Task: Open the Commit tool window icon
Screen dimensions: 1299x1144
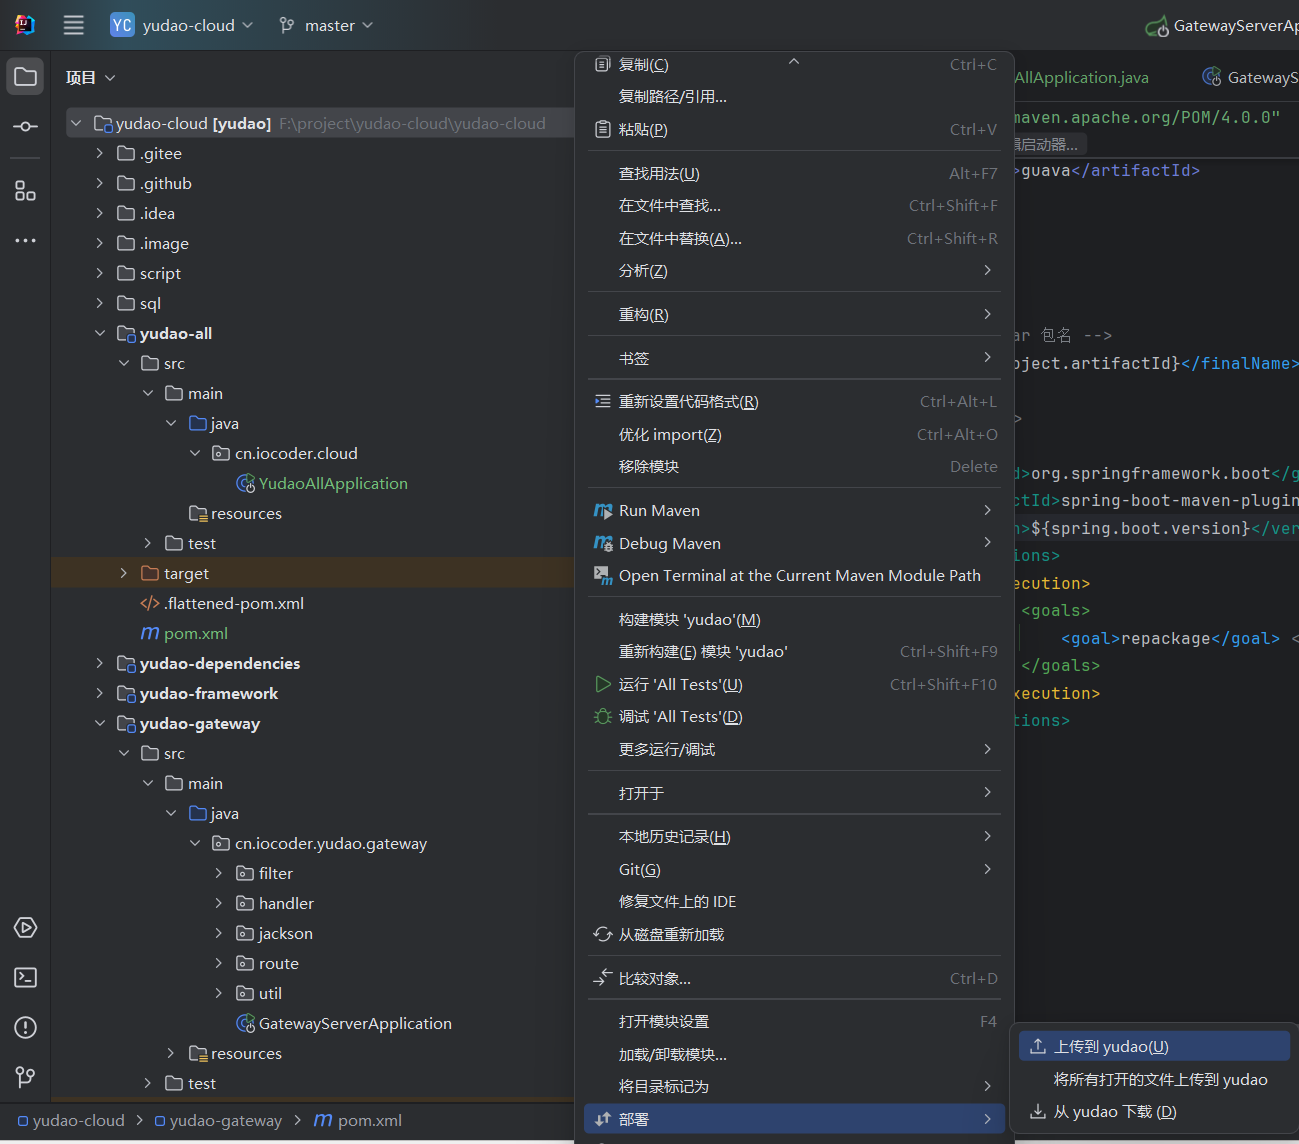Action: (x=25, y=127)
